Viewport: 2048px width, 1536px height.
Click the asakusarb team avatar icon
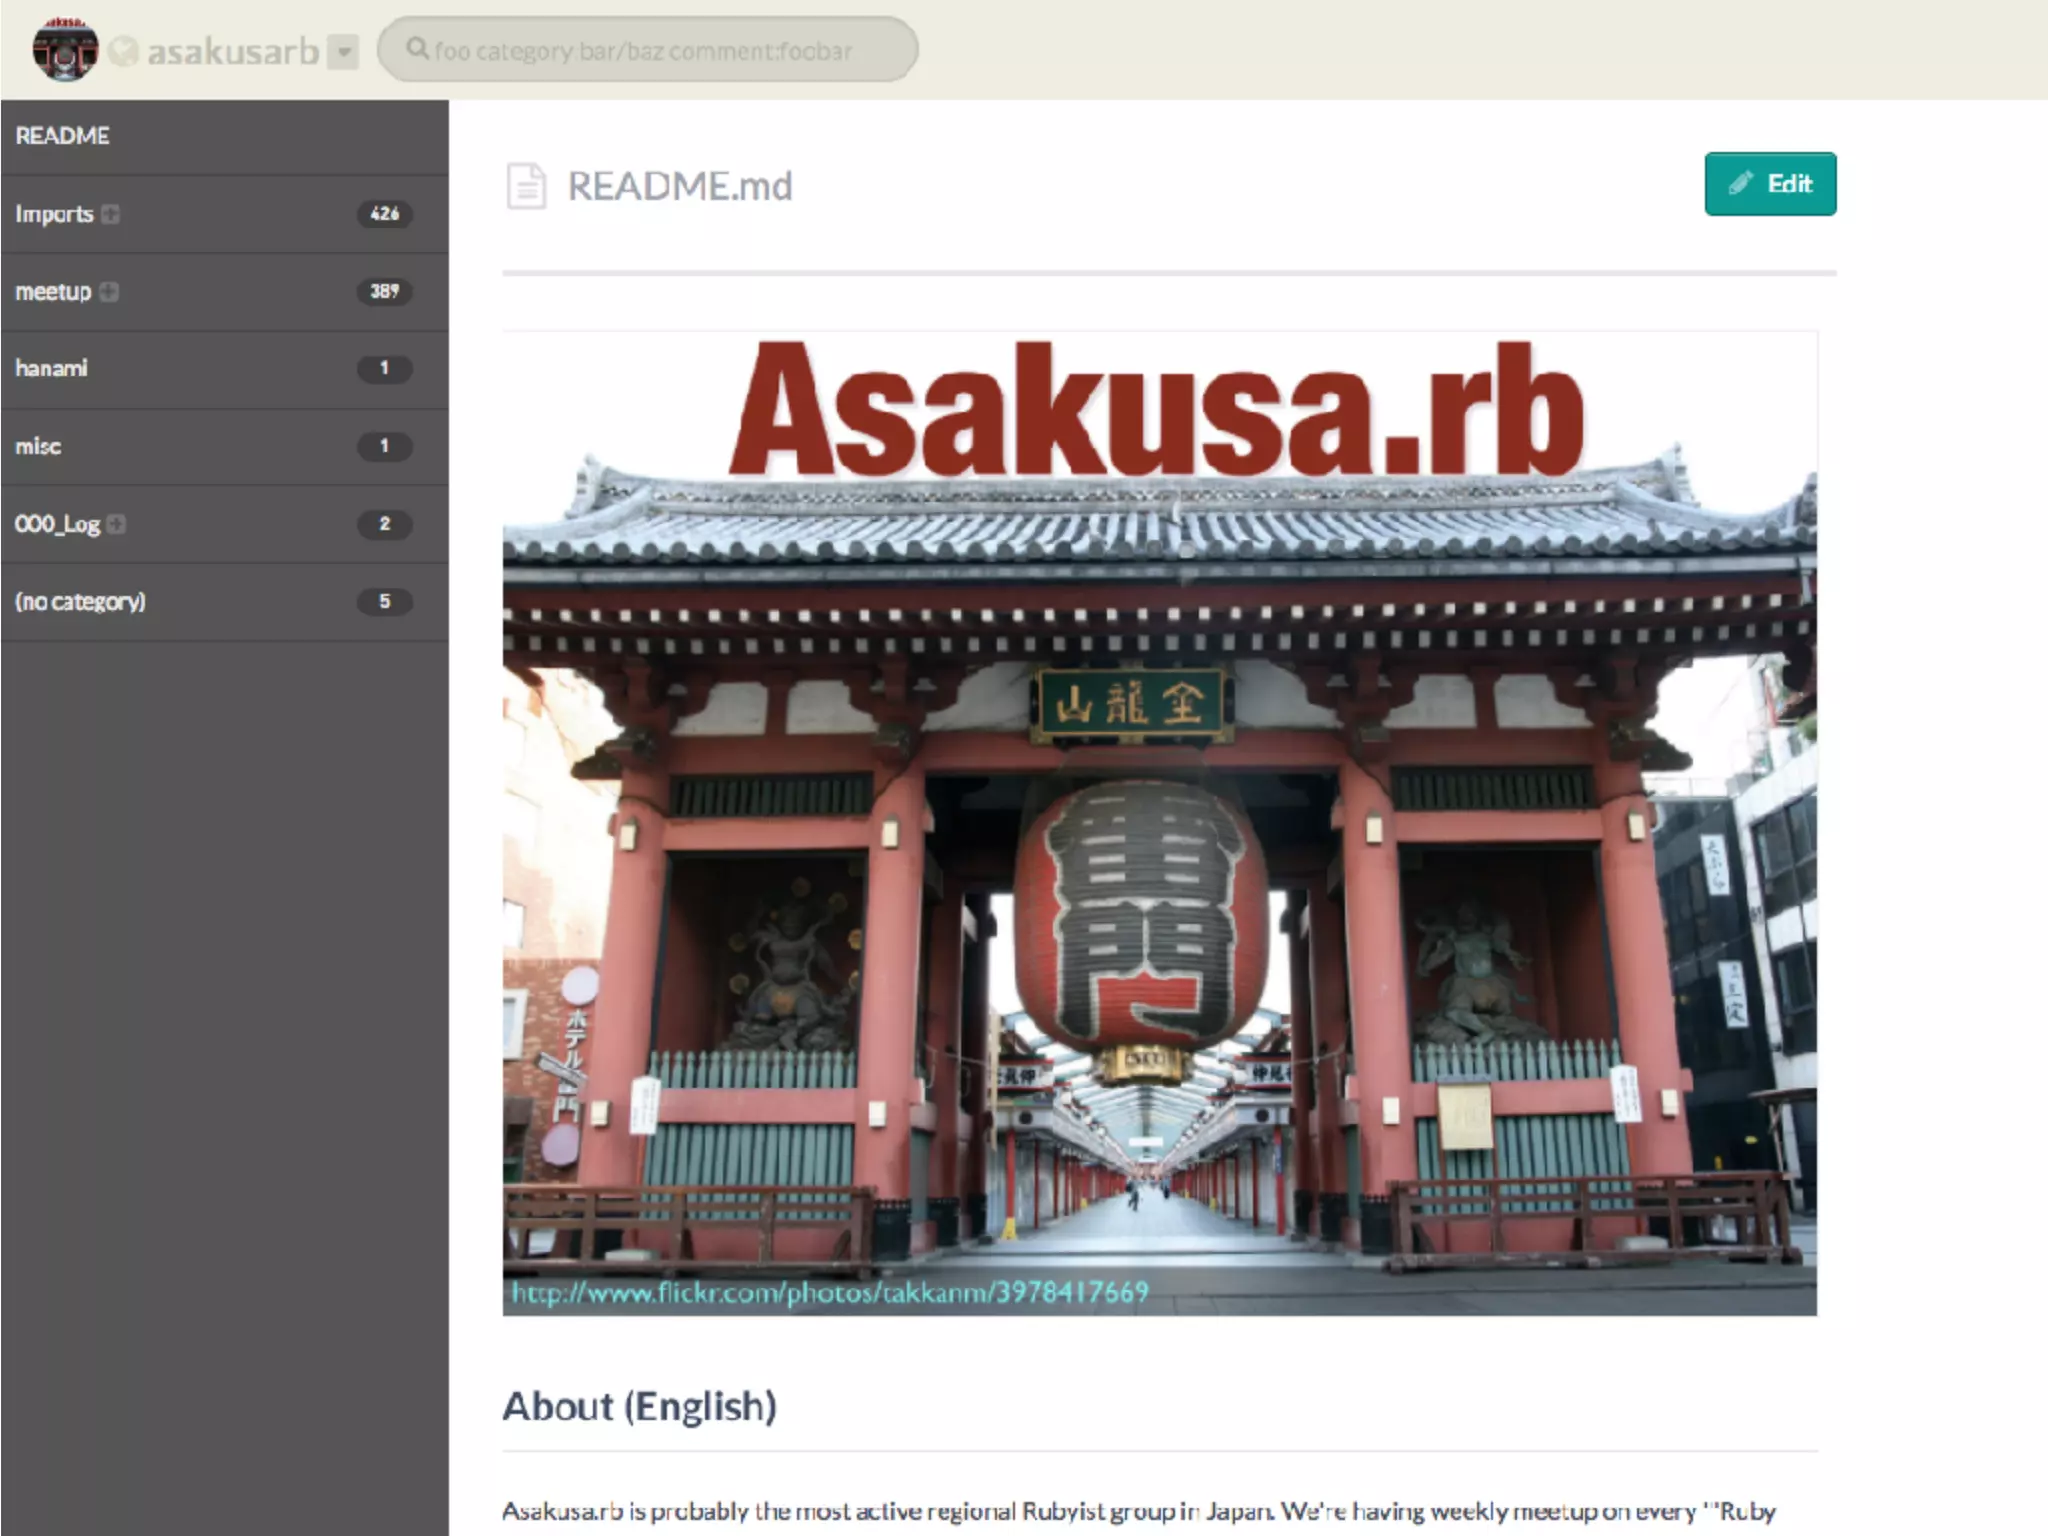click(65, 49)
